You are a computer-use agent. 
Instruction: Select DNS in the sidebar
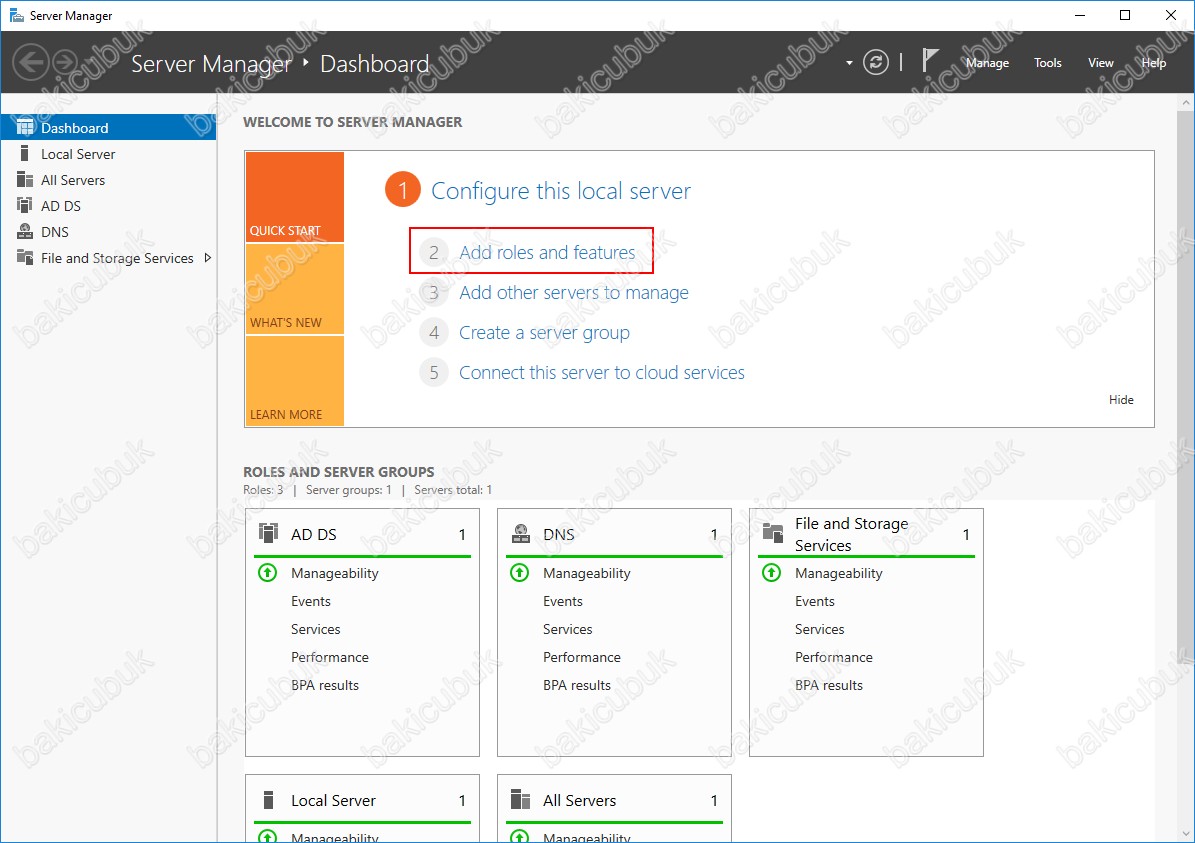click(108, 232)
